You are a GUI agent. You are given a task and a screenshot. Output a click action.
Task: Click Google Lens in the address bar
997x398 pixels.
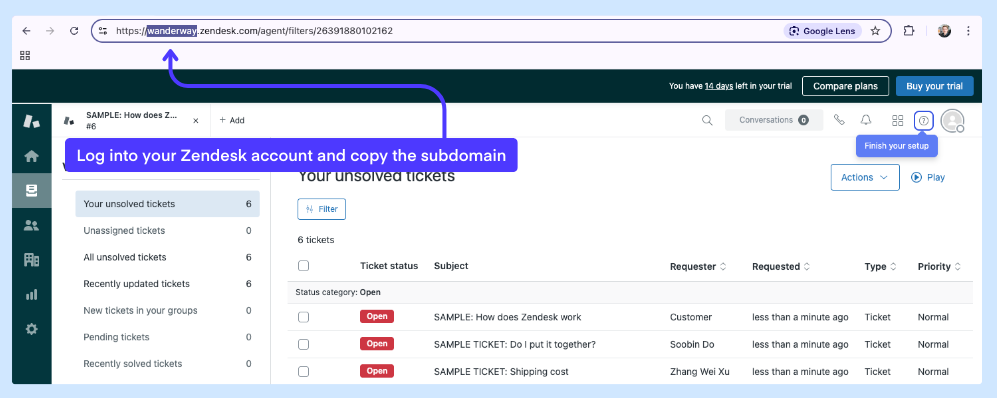coord(823,31)
